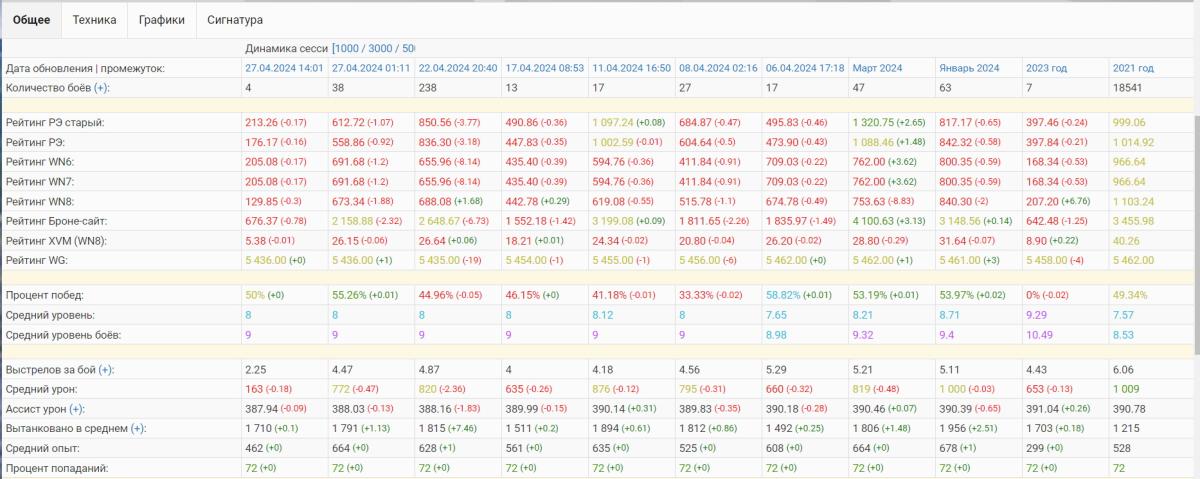The image size is (1200, 479).
Task: Click the Рейтинг XVM (WN8) row label
Action: (x=56, y=240)
